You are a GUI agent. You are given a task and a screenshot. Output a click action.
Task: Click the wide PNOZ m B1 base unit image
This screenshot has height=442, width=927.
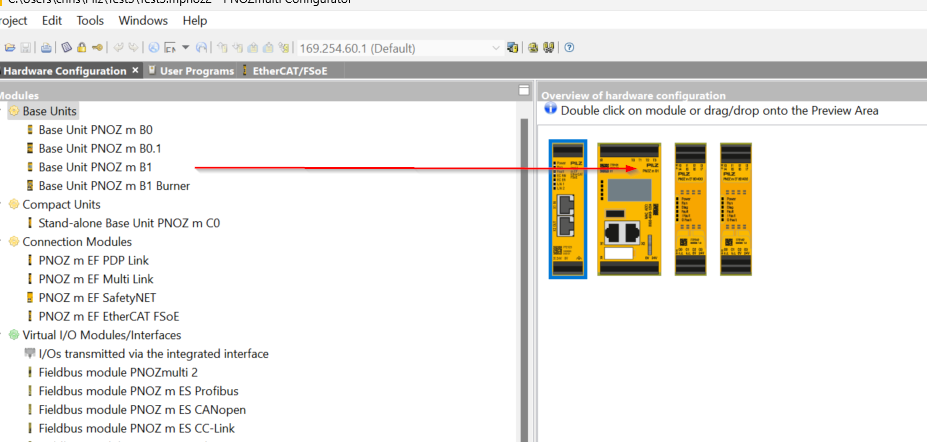(x=628, y=209)
